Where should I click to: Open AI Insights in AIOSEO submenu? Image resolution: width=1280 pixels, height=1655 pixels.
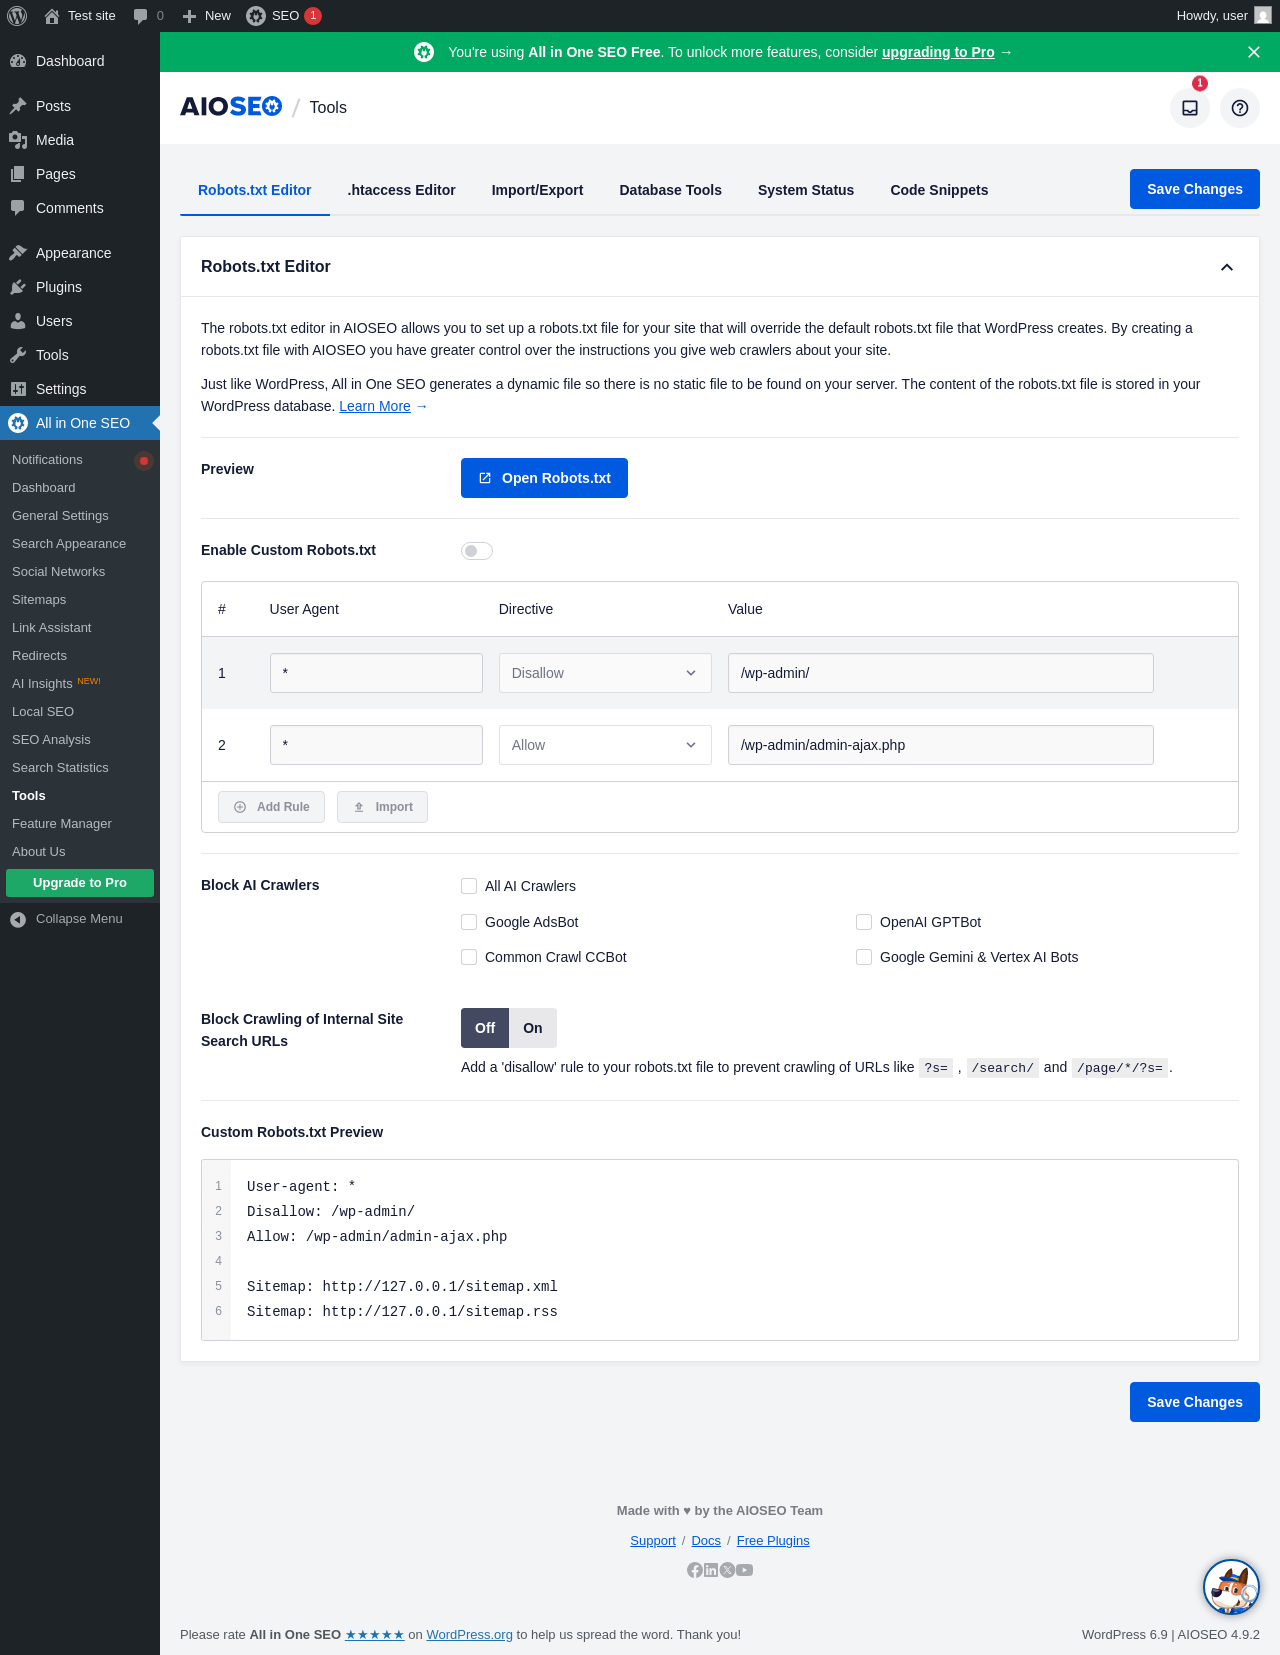(x=42, y=684)
